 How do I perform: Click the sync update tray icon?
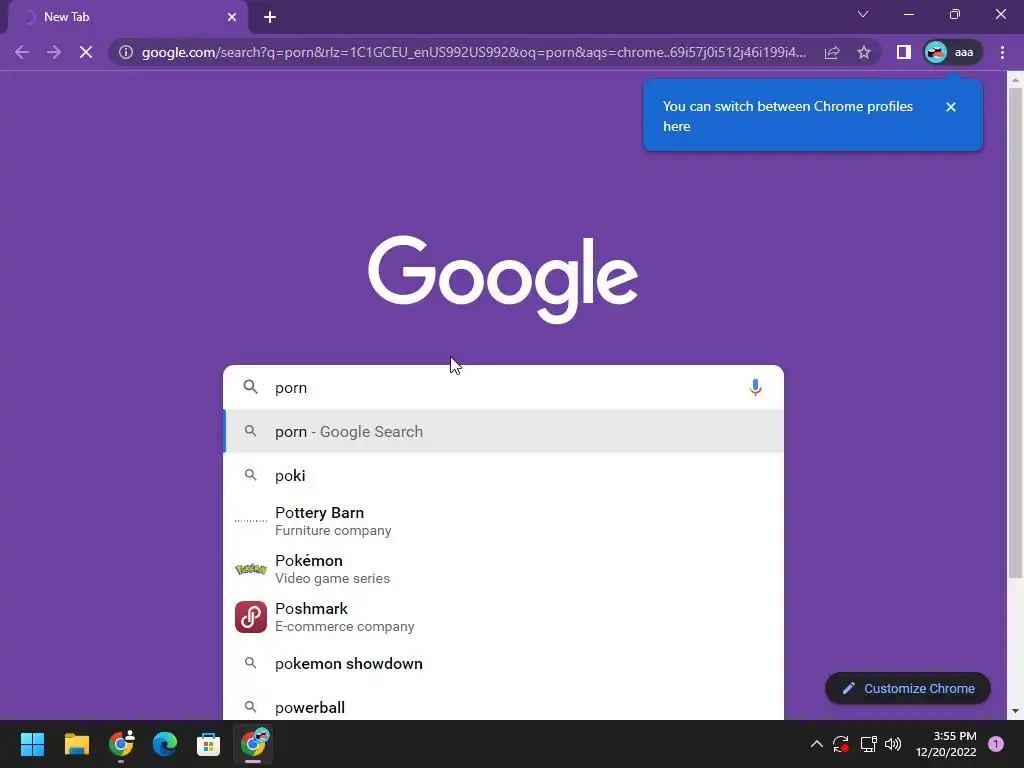pyautogui.click(x=840, y=744)
